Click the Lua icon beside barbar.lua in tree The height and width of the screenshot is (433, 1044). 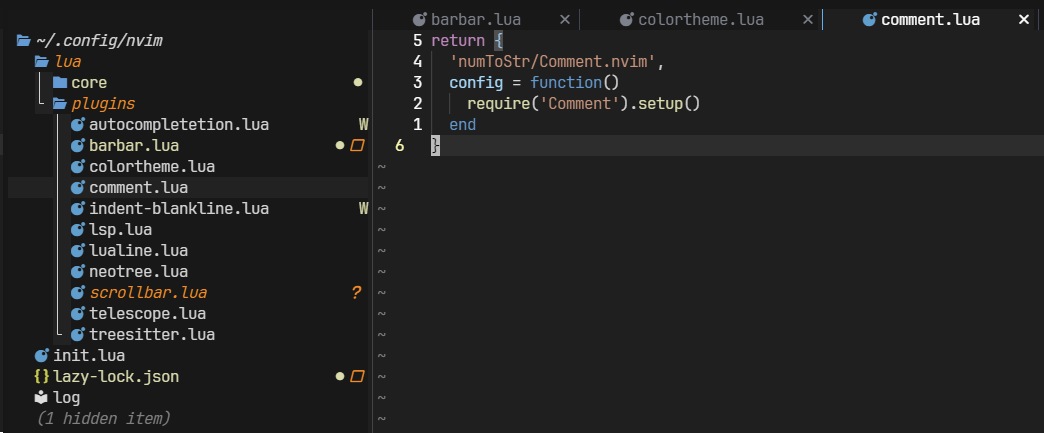point(78,146)
